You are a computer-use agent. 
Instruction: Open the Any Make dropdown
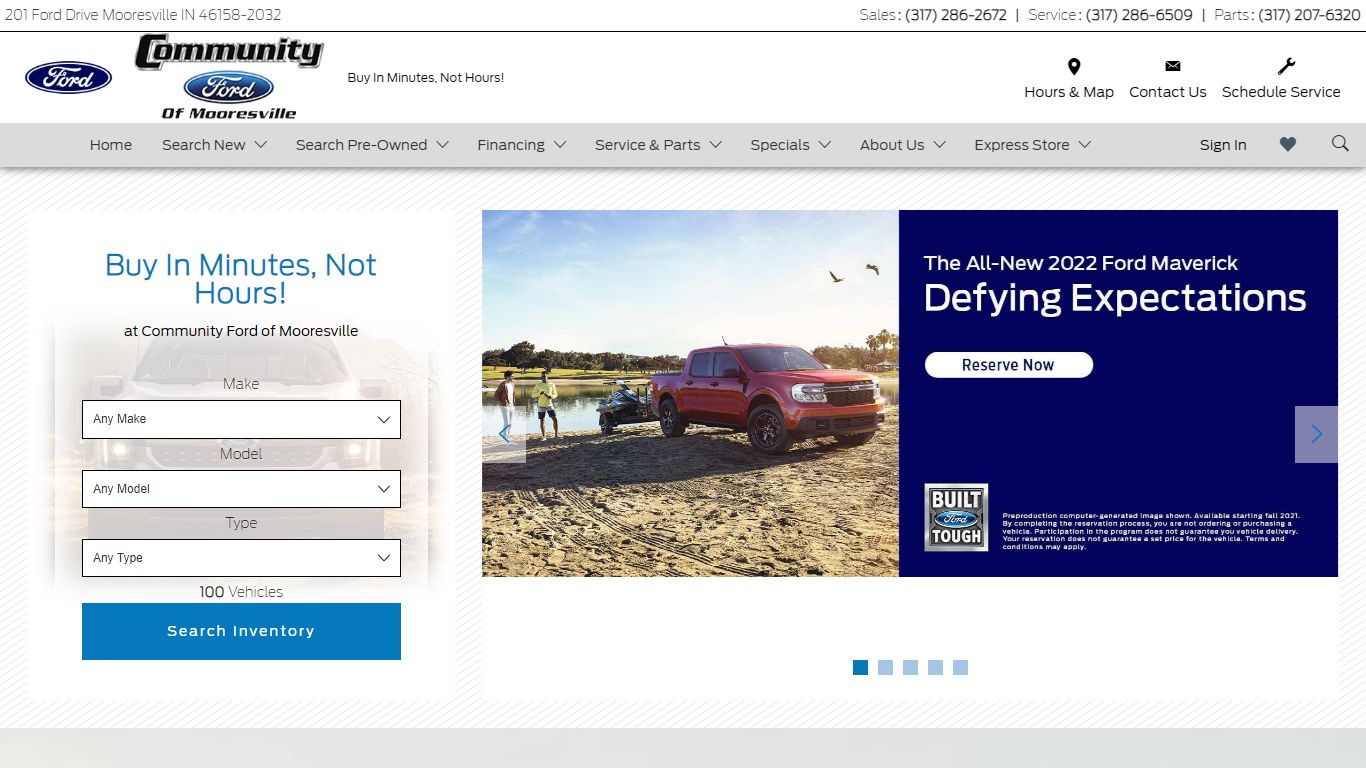[x=241, y=420]
